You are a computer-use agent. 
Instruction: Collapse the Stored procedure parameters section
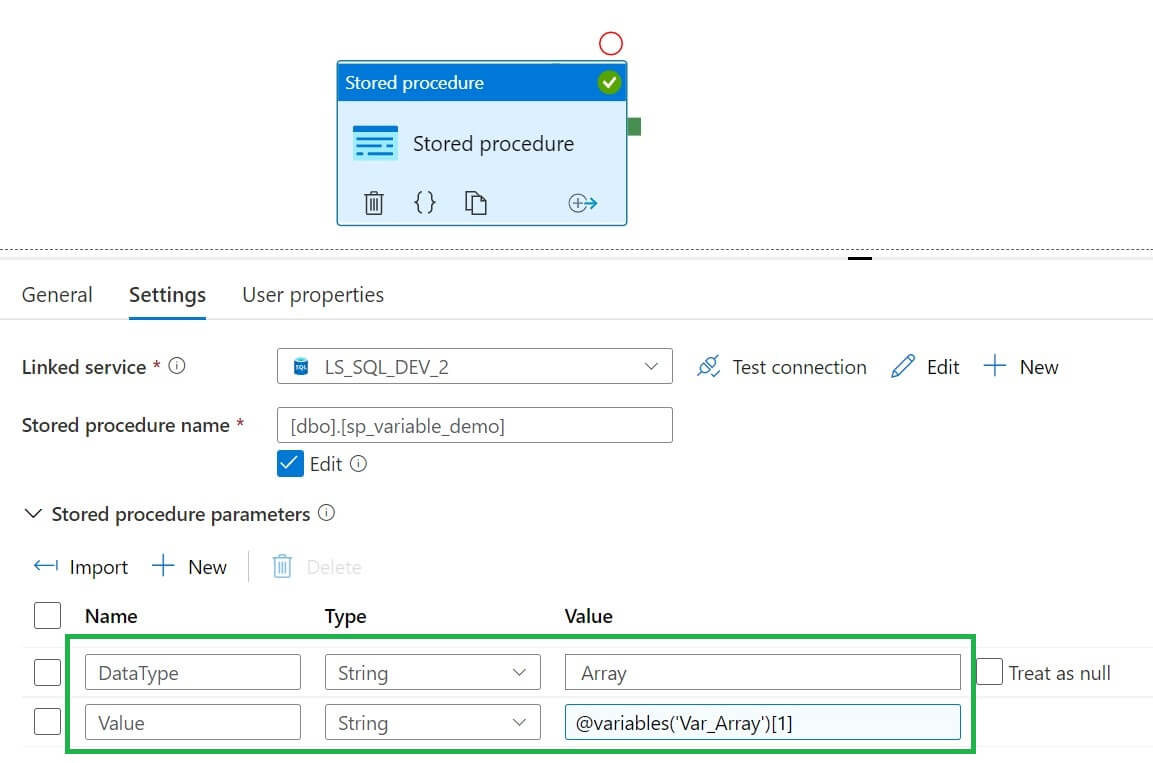[33, 514]
